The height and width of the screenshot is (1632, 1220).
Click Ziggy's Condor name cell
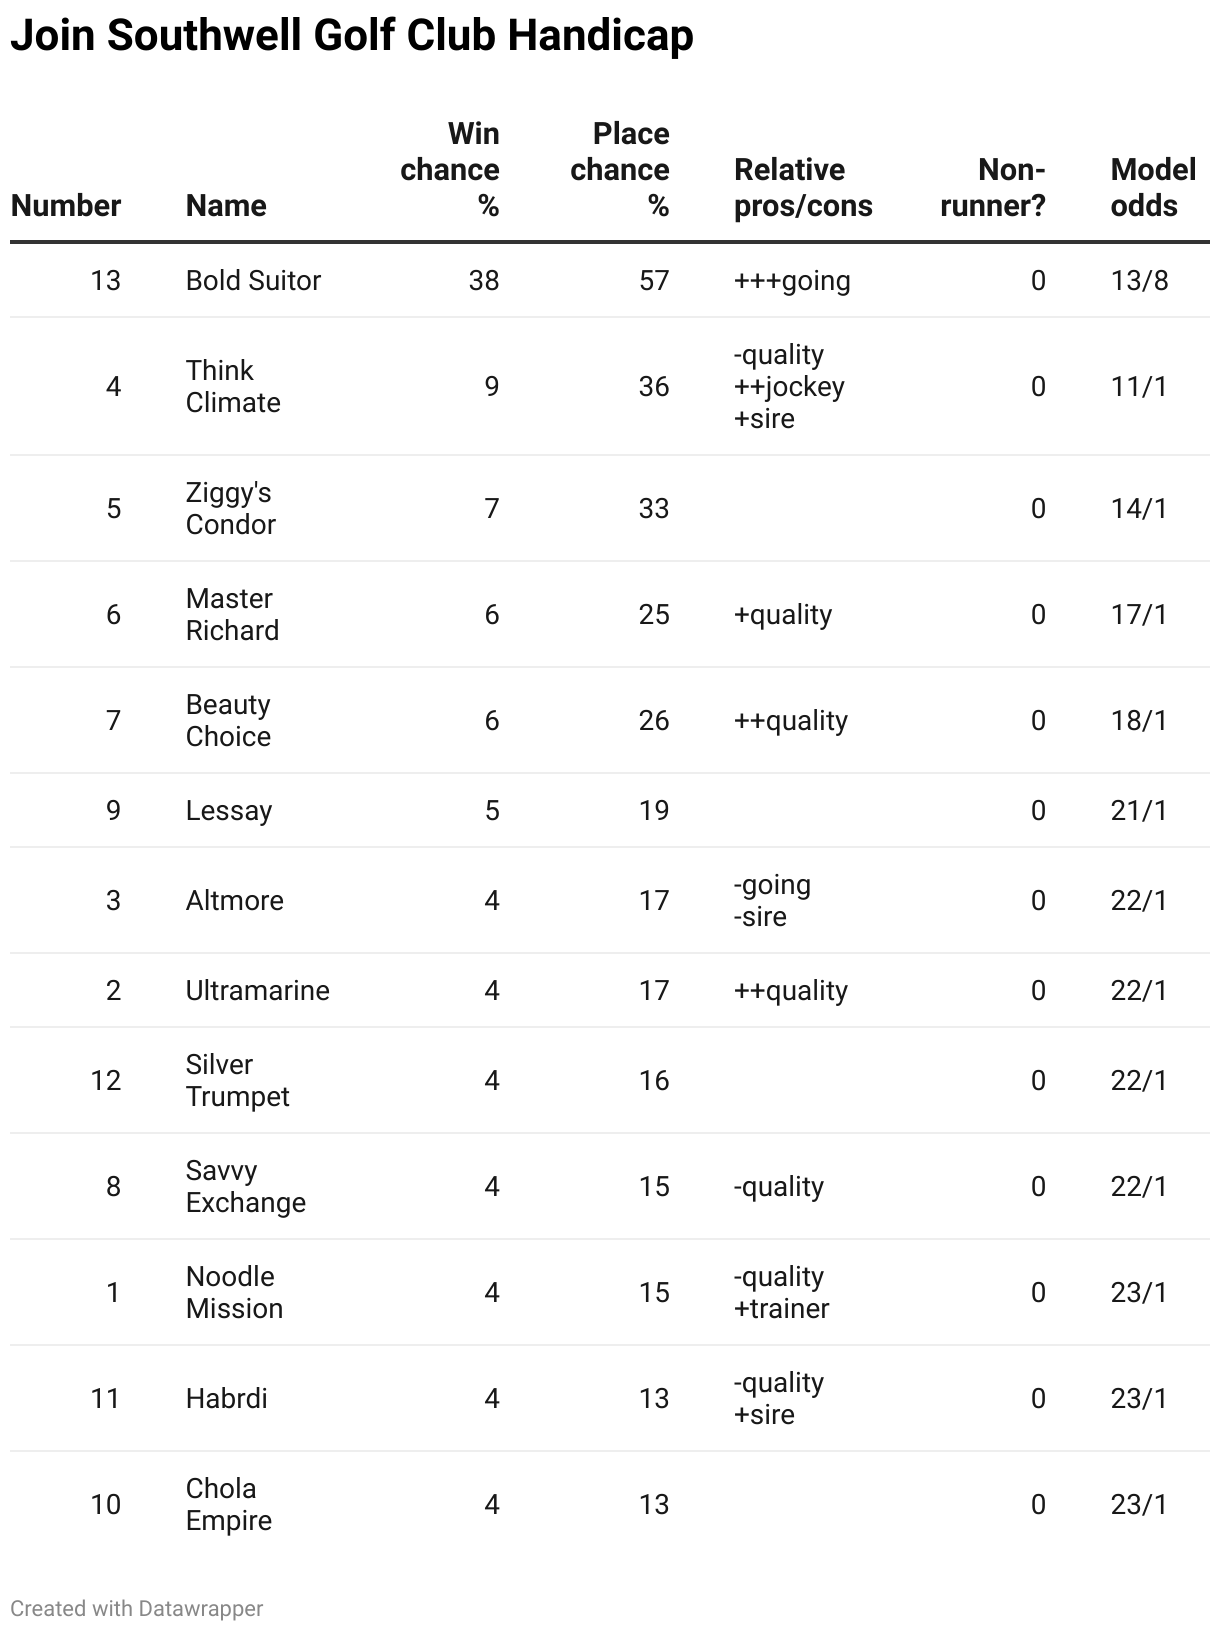[x=230, y=508]
